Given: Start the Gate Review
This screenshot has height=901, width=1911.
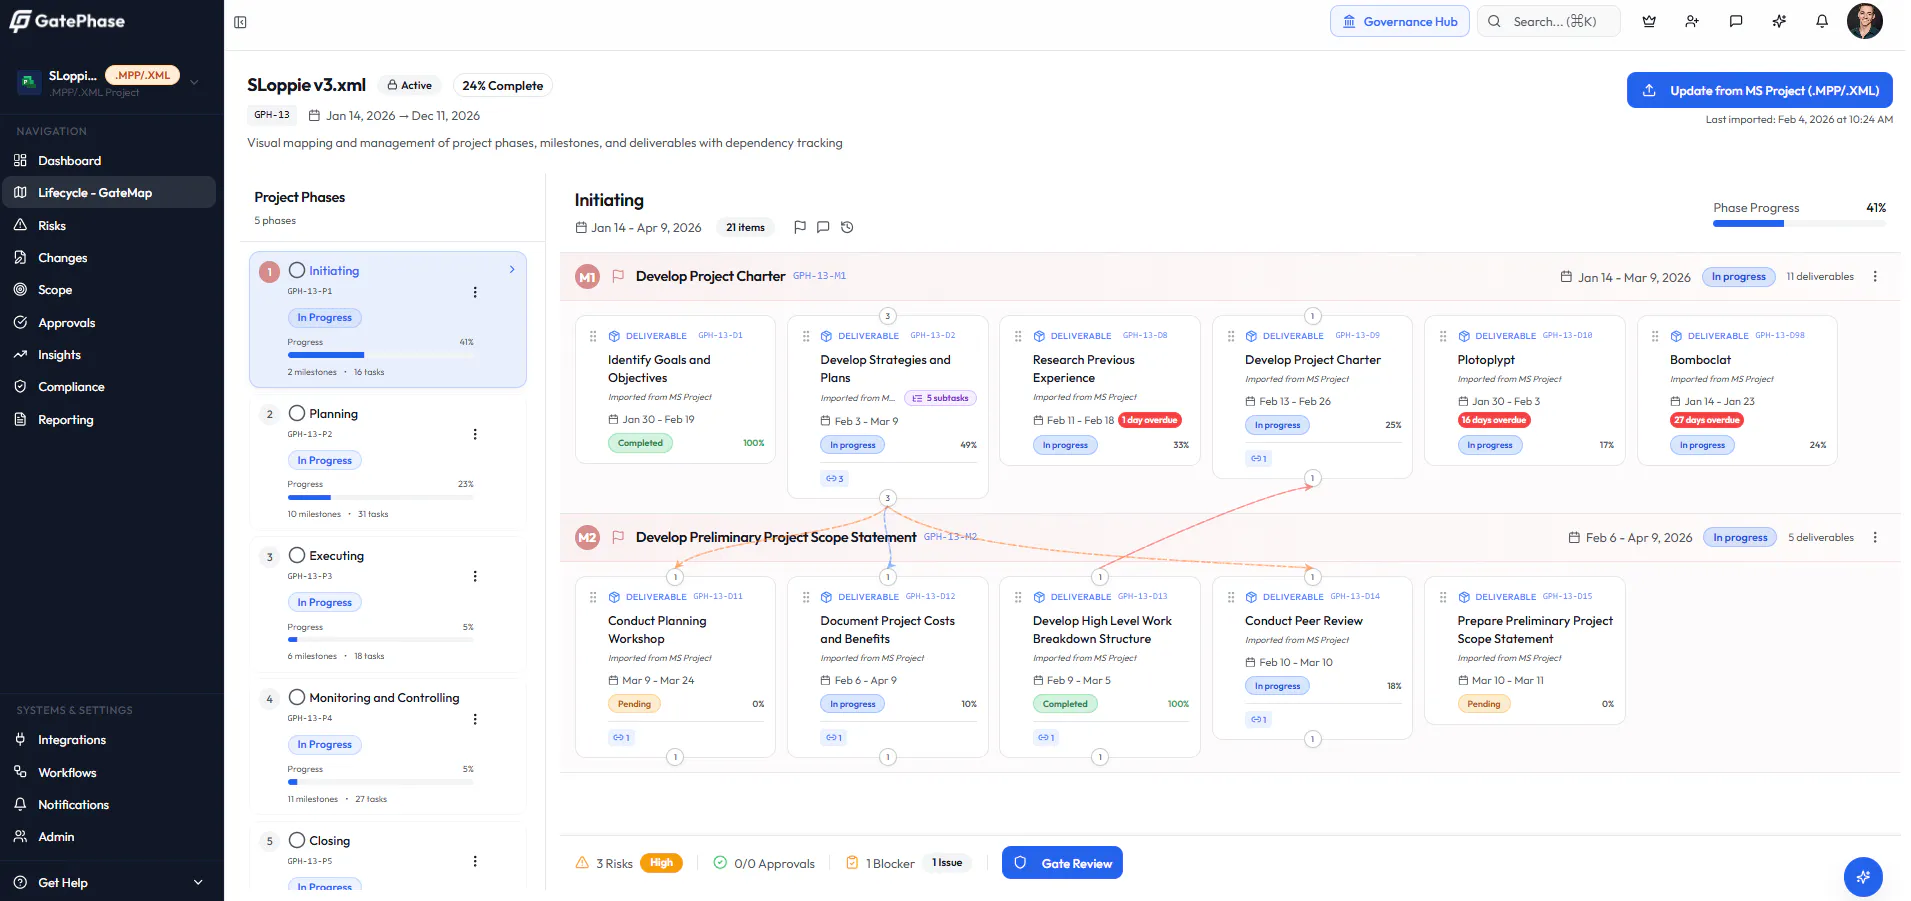Looking at the screenshot, I should point(1062,863).
